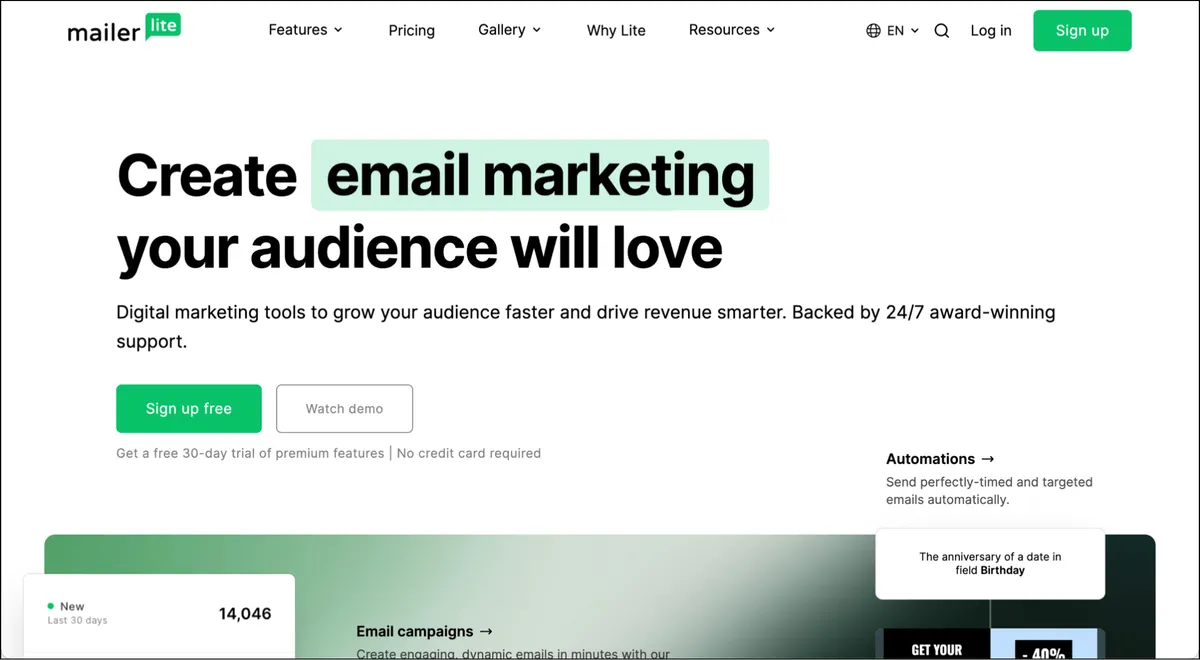The width and height of the screenshot is (1200, 660).
Task: Go to Why Lite page
Action: pyautogui.click(x=616, y=31)
